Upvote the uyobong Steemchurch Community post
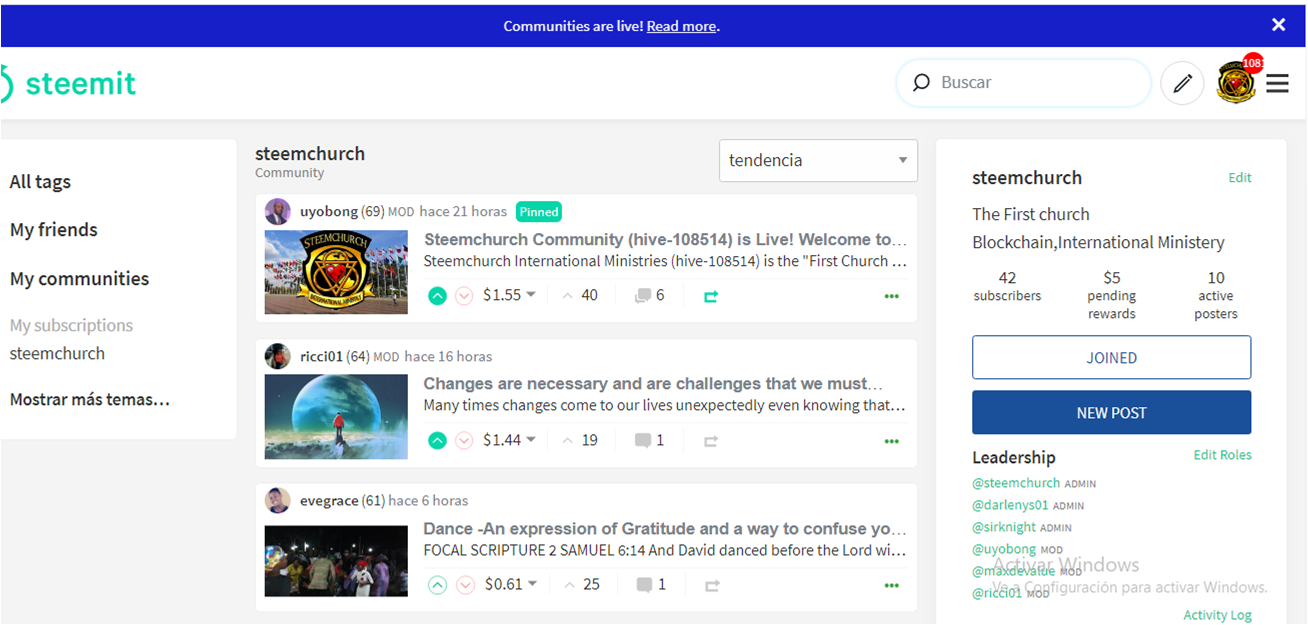The image size is (1308, 625). coord(437,296)
